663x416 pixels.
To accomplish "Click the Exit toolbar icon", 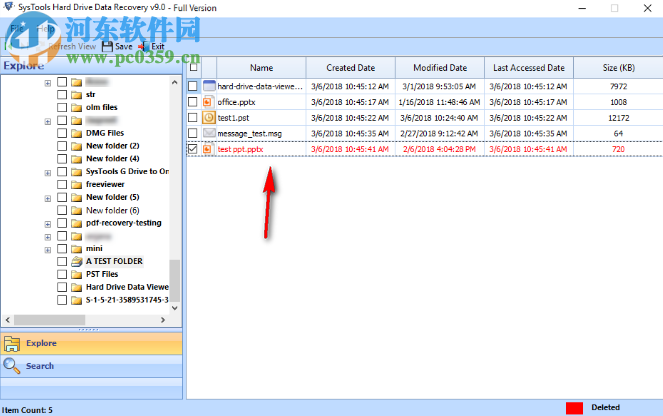I will (x=143, y=47).
